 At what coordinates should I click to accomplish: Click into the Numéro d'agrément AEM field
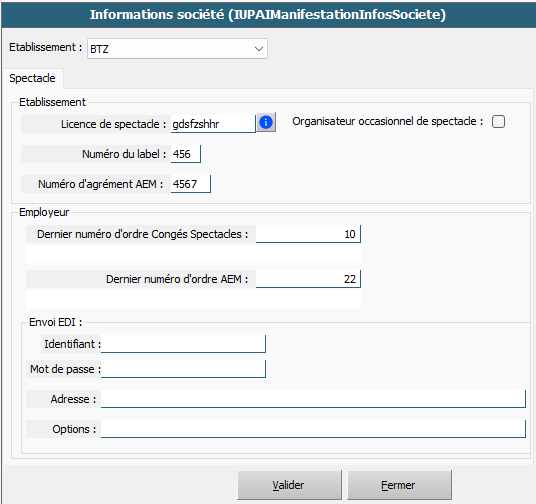[190, 184]
